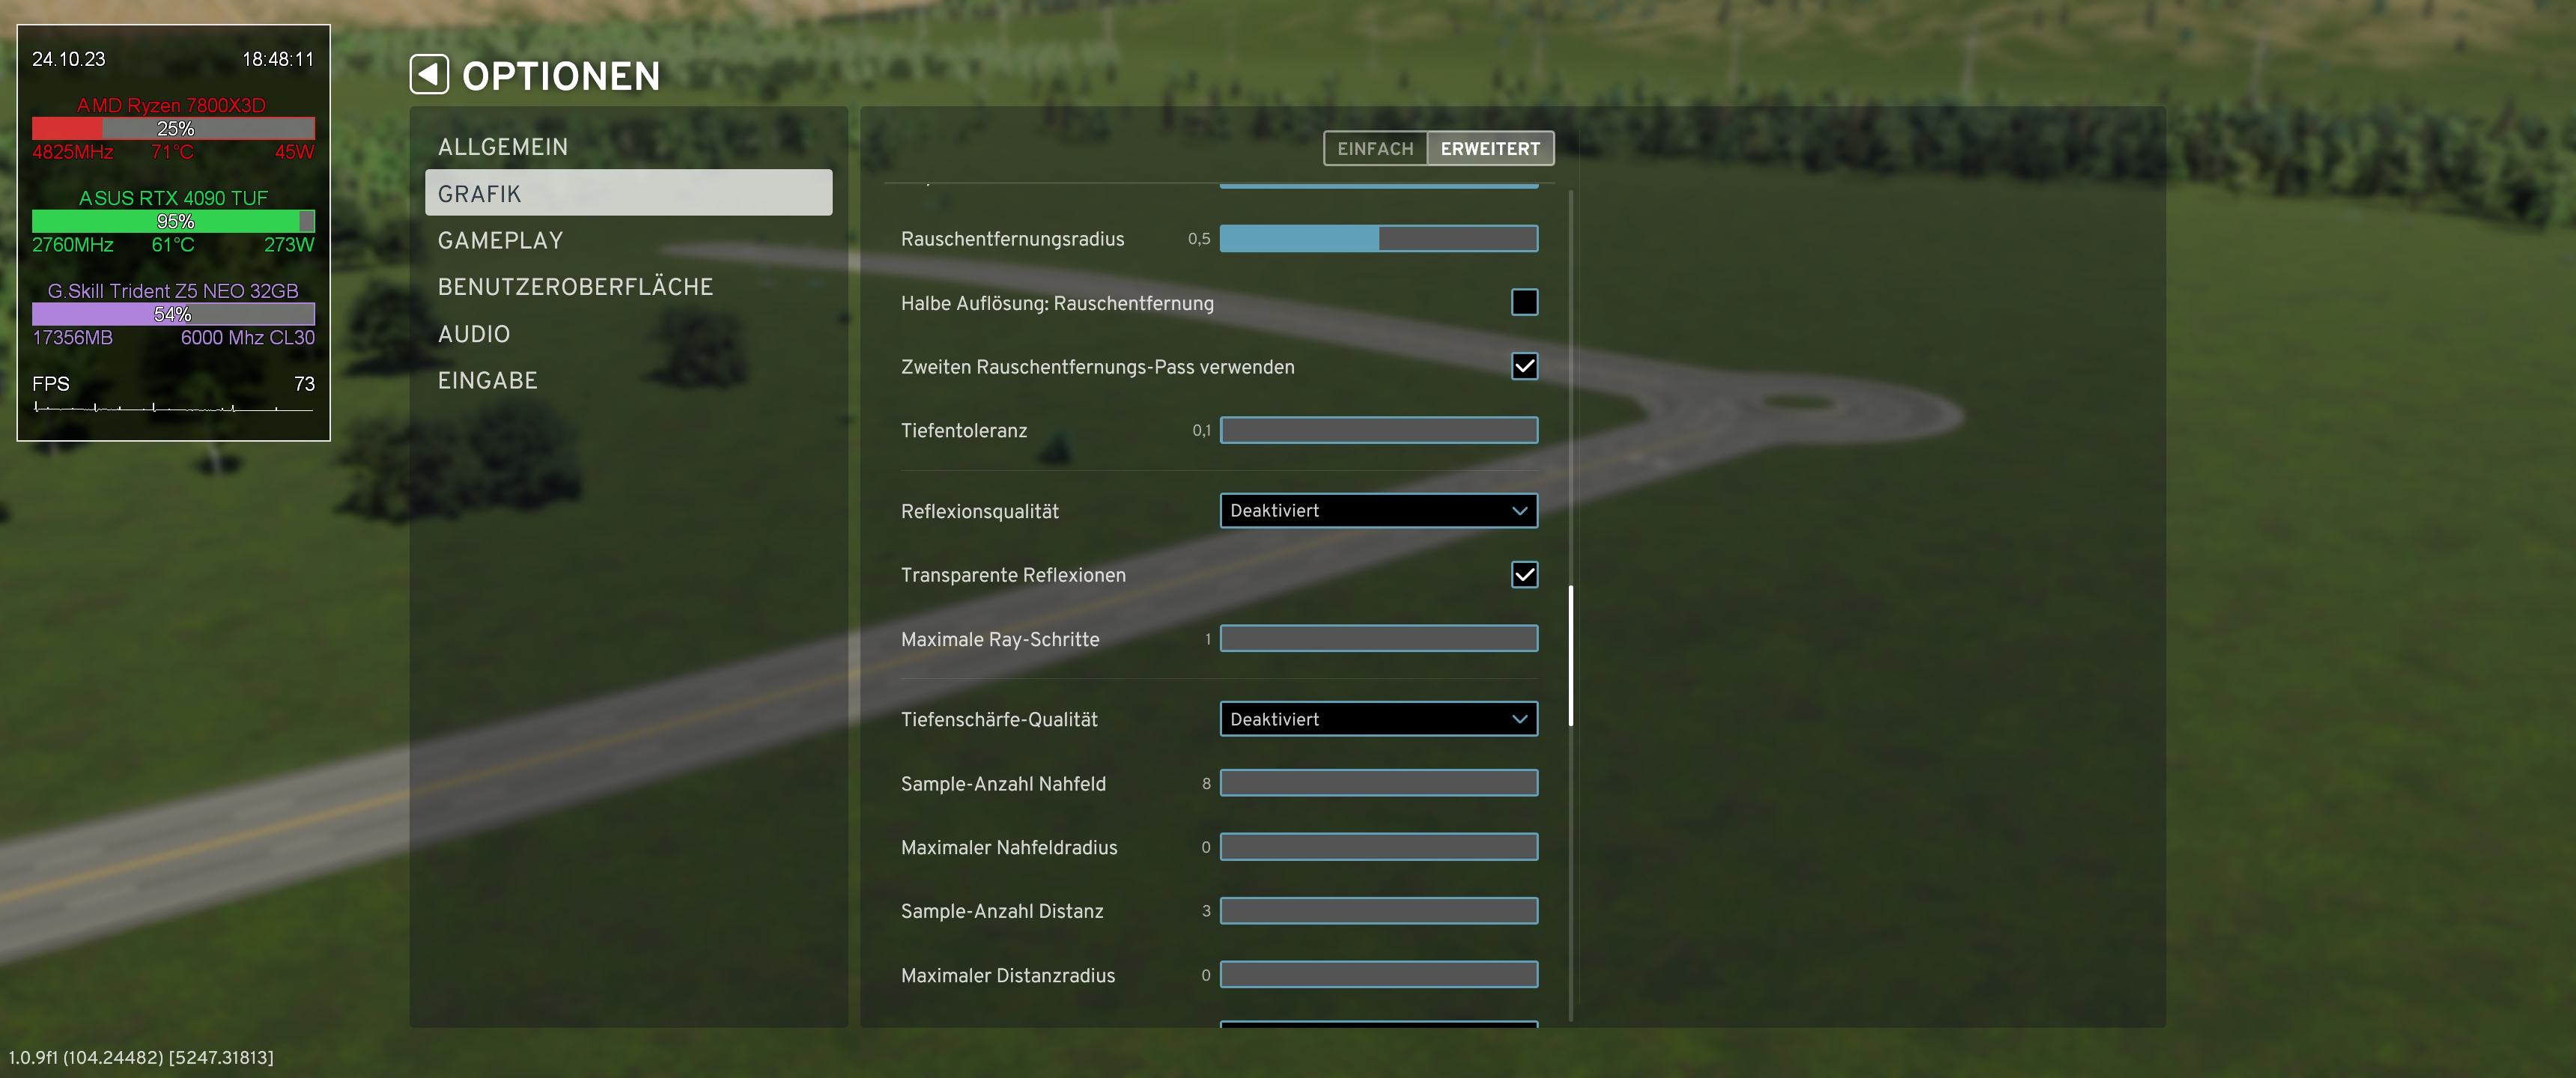Click the G.Skill Trident RAM usage bar
The image size is (2576, 1078).
[173, 314]
